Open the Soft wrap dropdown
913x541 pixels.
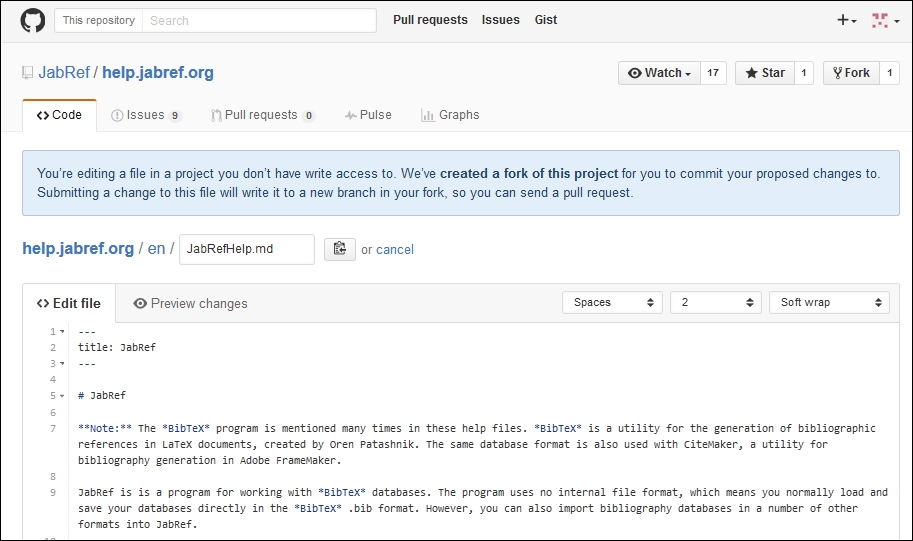(x=829, y=302)
